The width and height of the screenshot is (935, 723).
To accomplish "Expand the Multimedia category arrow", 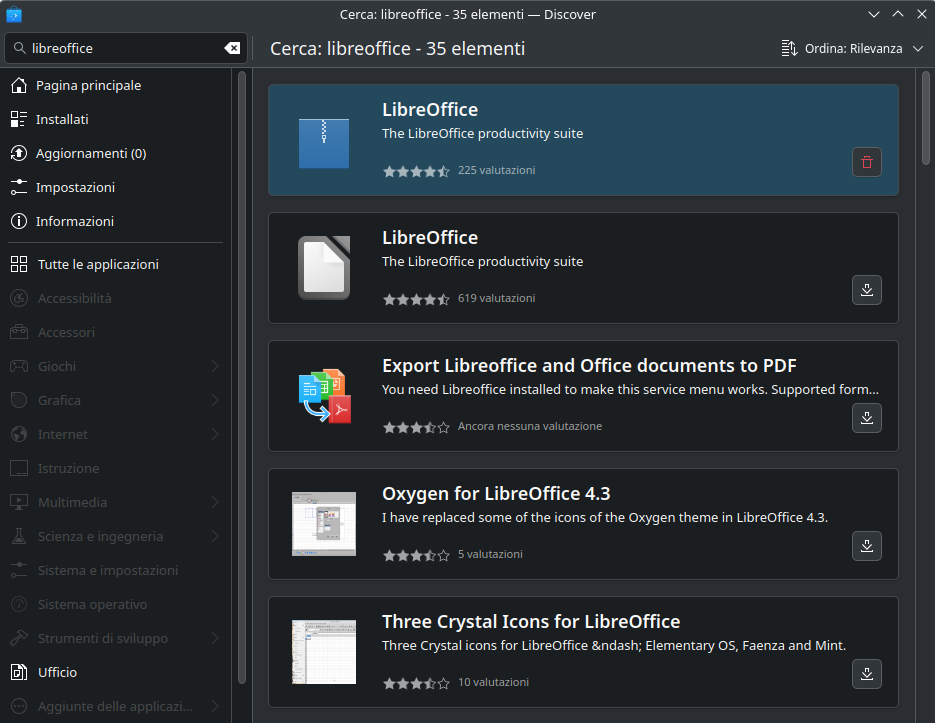I will pos(215,503).
